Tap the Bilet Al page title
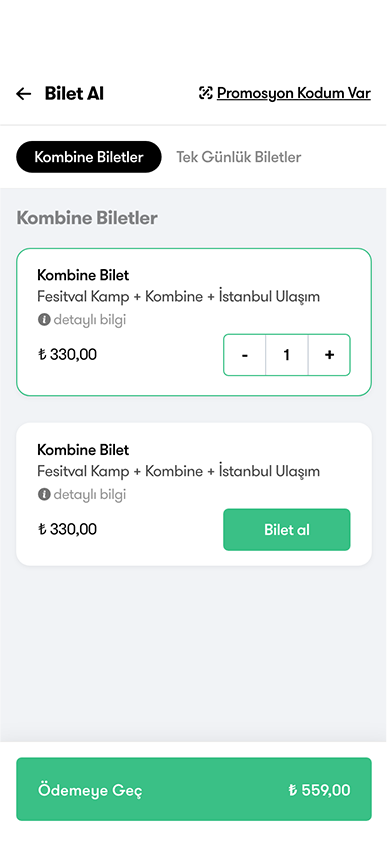 coord(74,94)
